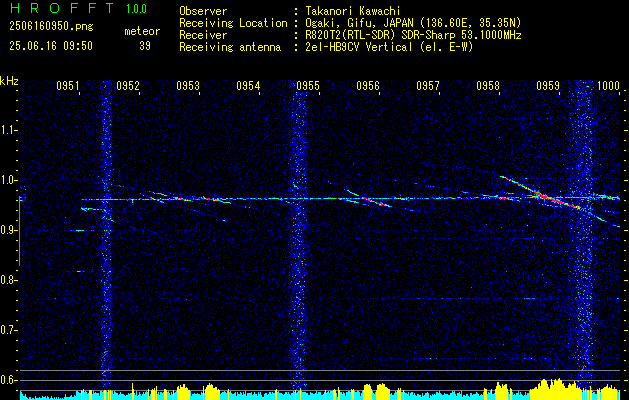Select the 1.1 frequency axis label
The height and width of the screenshot is (400, 629).
8,130
